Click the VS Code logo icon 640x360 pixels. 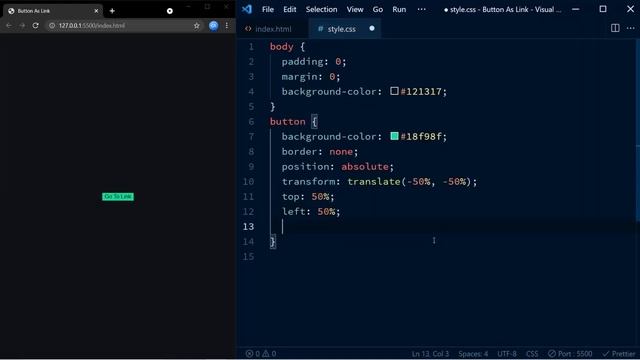(247, 9)
